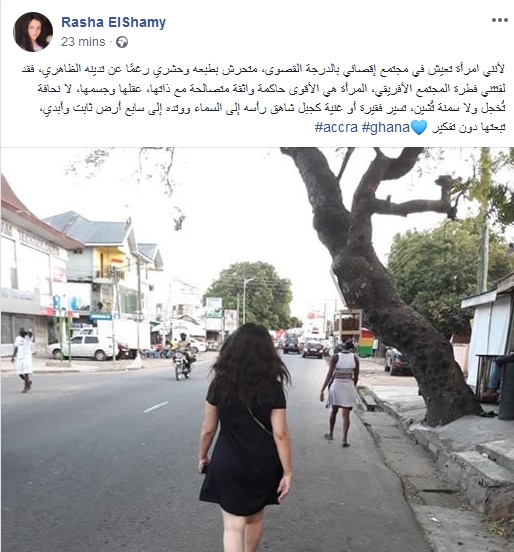Click the white dashed road lane marking
This screenshot has width=514, height=552.
pos(156,407)
